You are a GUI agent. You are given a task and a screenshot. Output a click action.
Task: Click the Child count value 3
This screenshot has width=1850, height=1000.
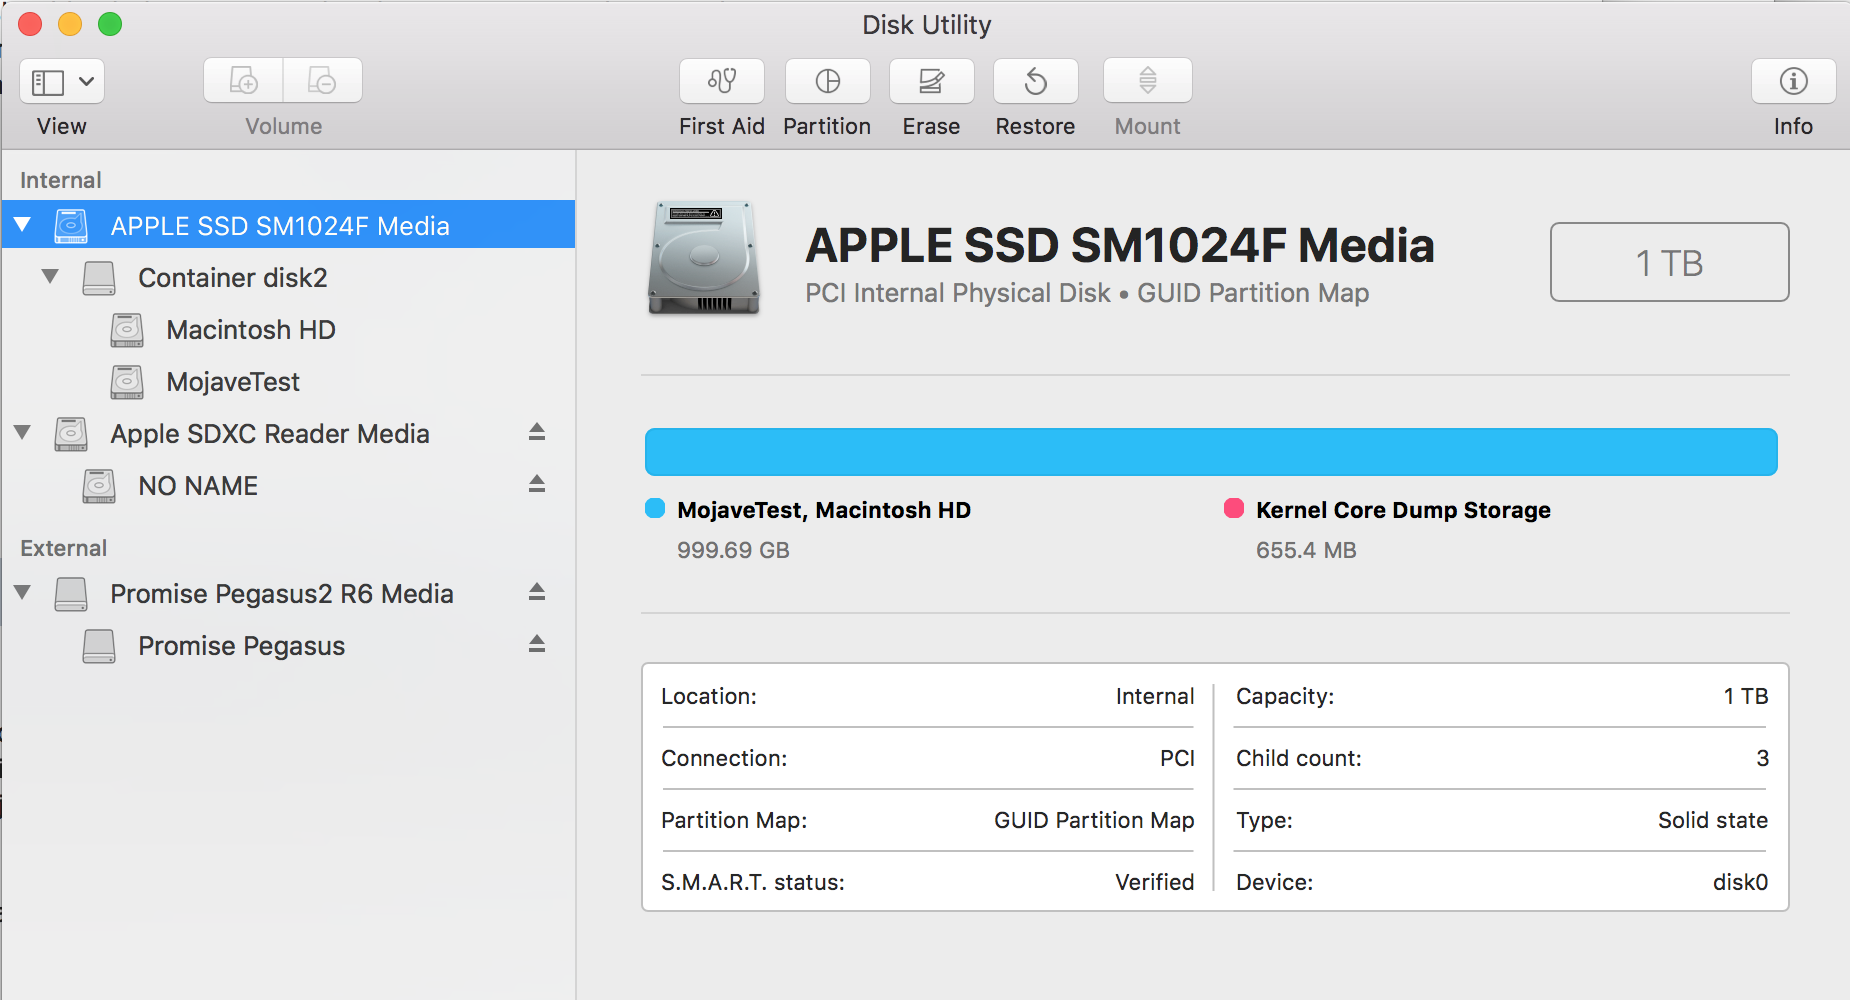pyautogui.click(x=1762, y=758)
